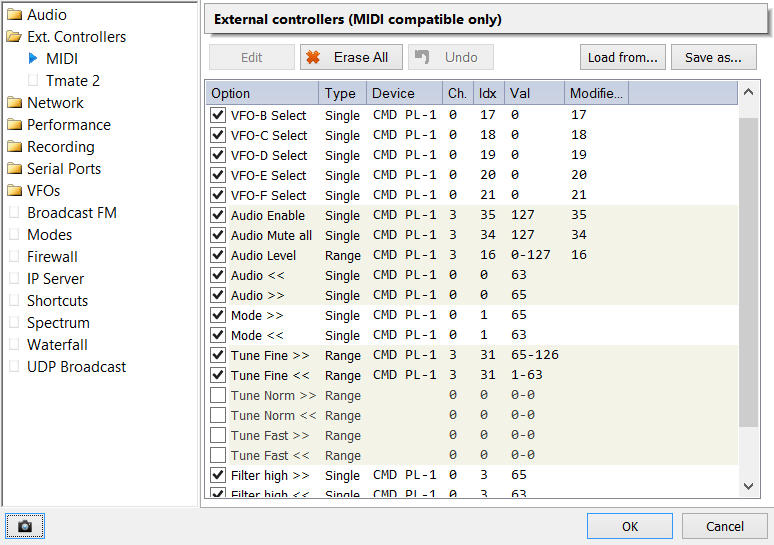Open the VFOs settings category
The width and height of the screenshot is (774, 545).
click(43, 191)
